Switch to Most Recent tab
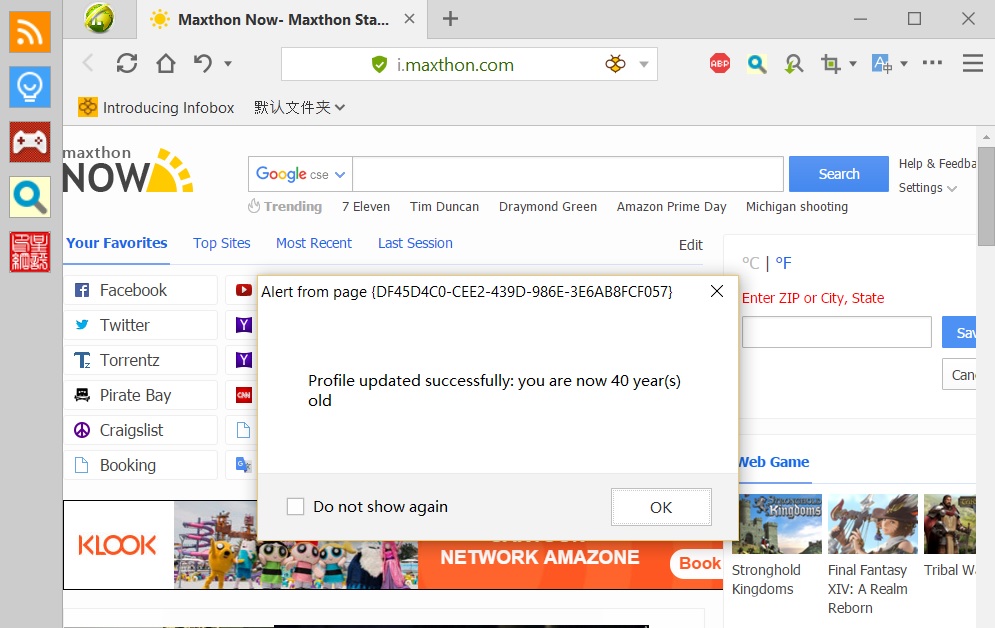 (313, 243)
